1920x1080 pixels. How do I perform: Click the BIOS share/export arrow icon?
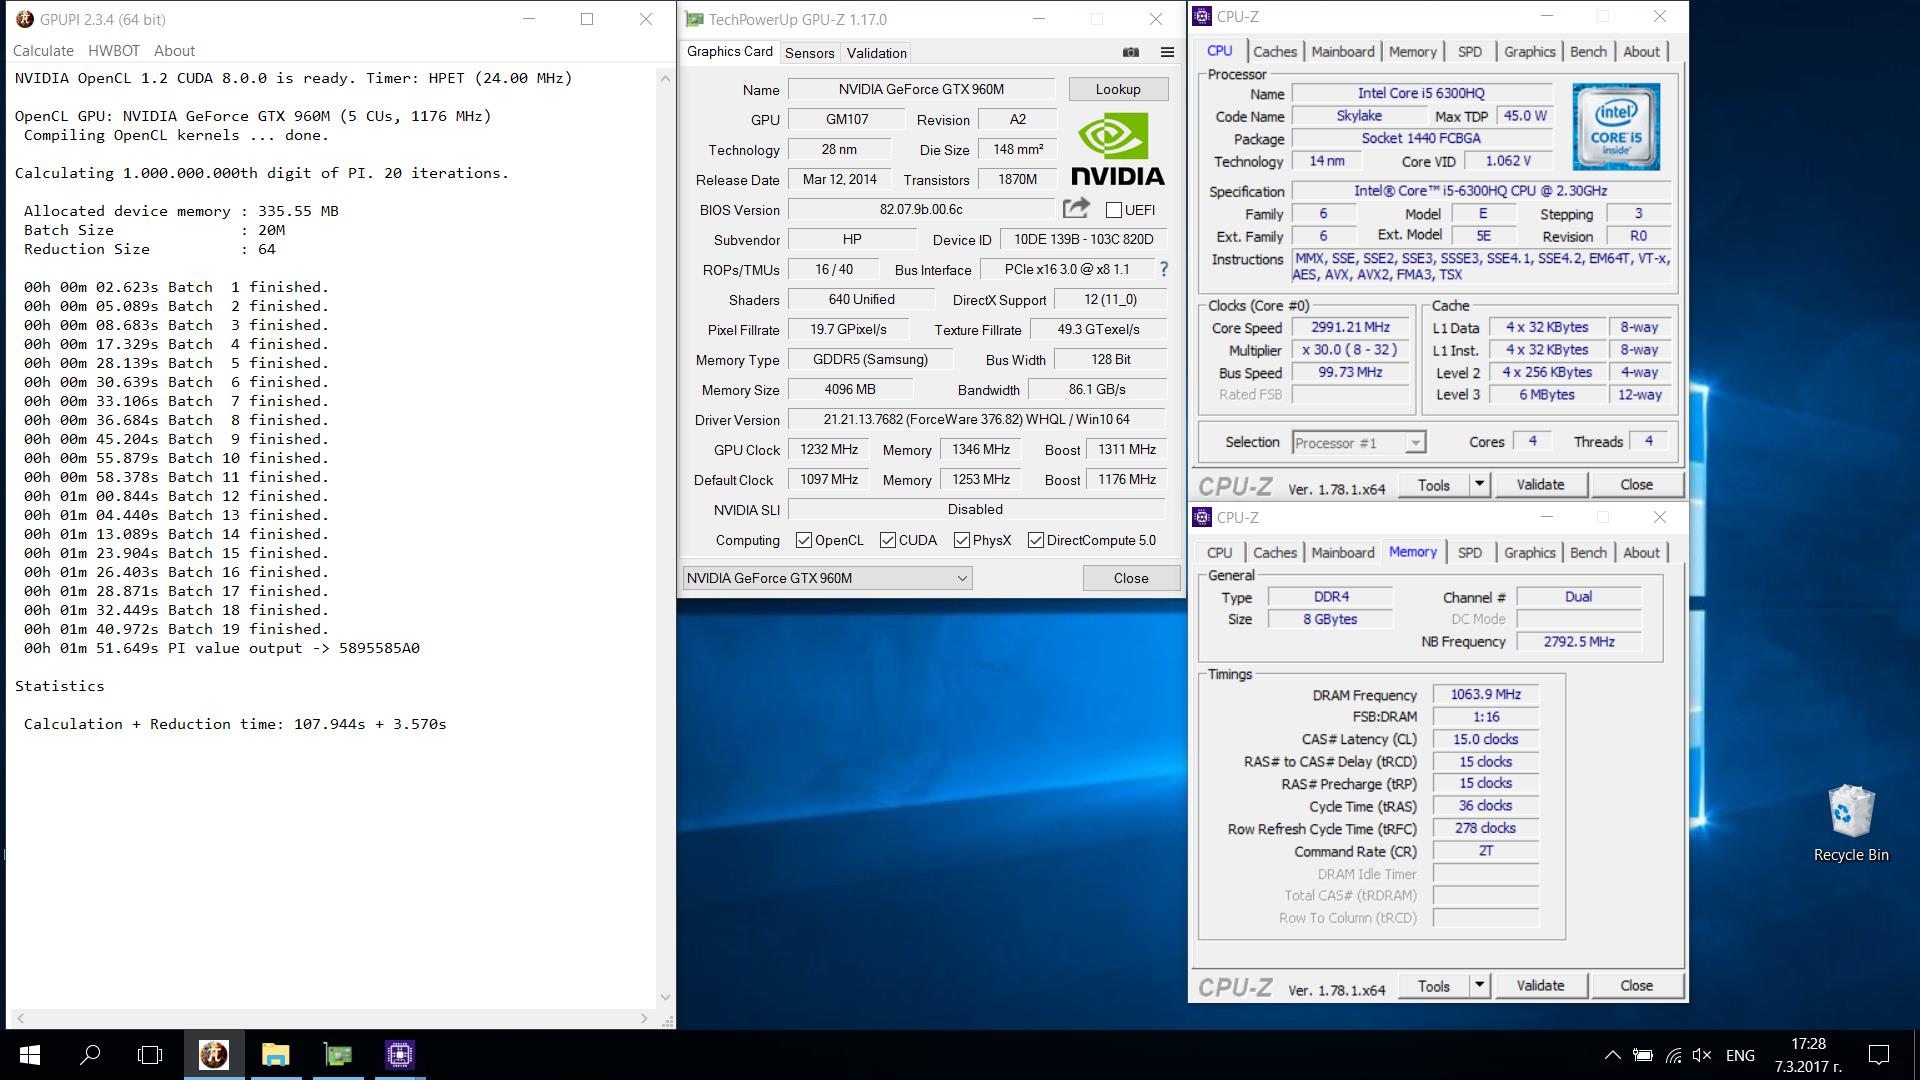coord(1076,208)
